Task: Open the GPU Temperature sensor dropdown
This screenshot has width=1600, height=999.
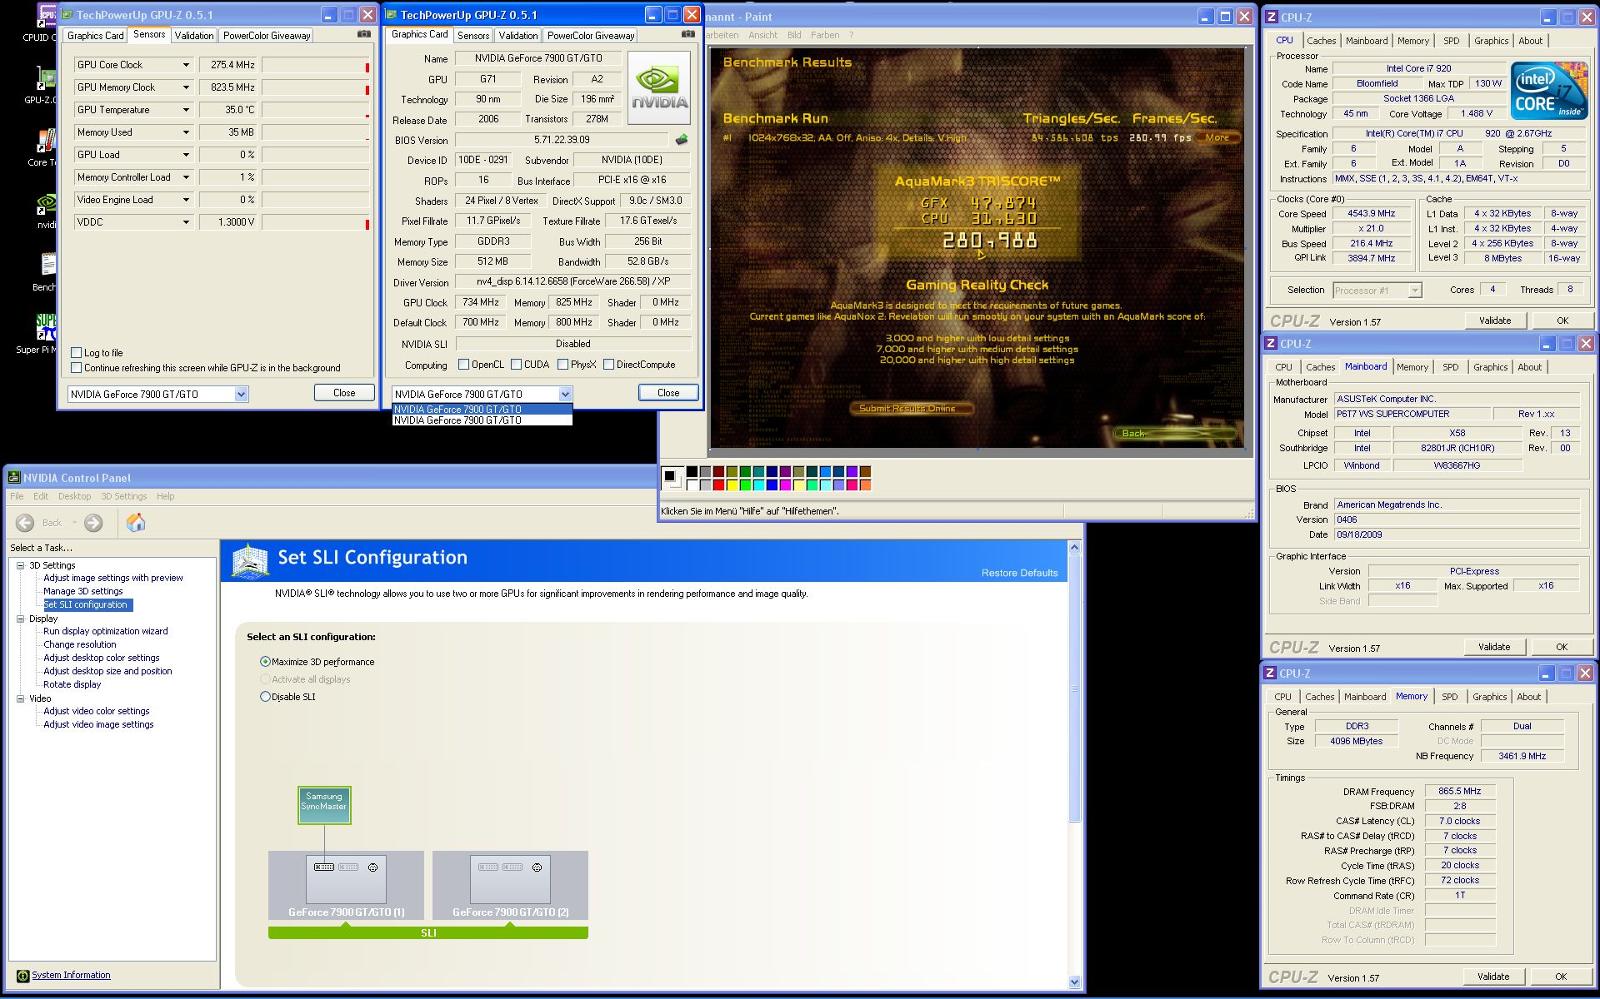Action: pyautogui.click(x=185, y=110)
